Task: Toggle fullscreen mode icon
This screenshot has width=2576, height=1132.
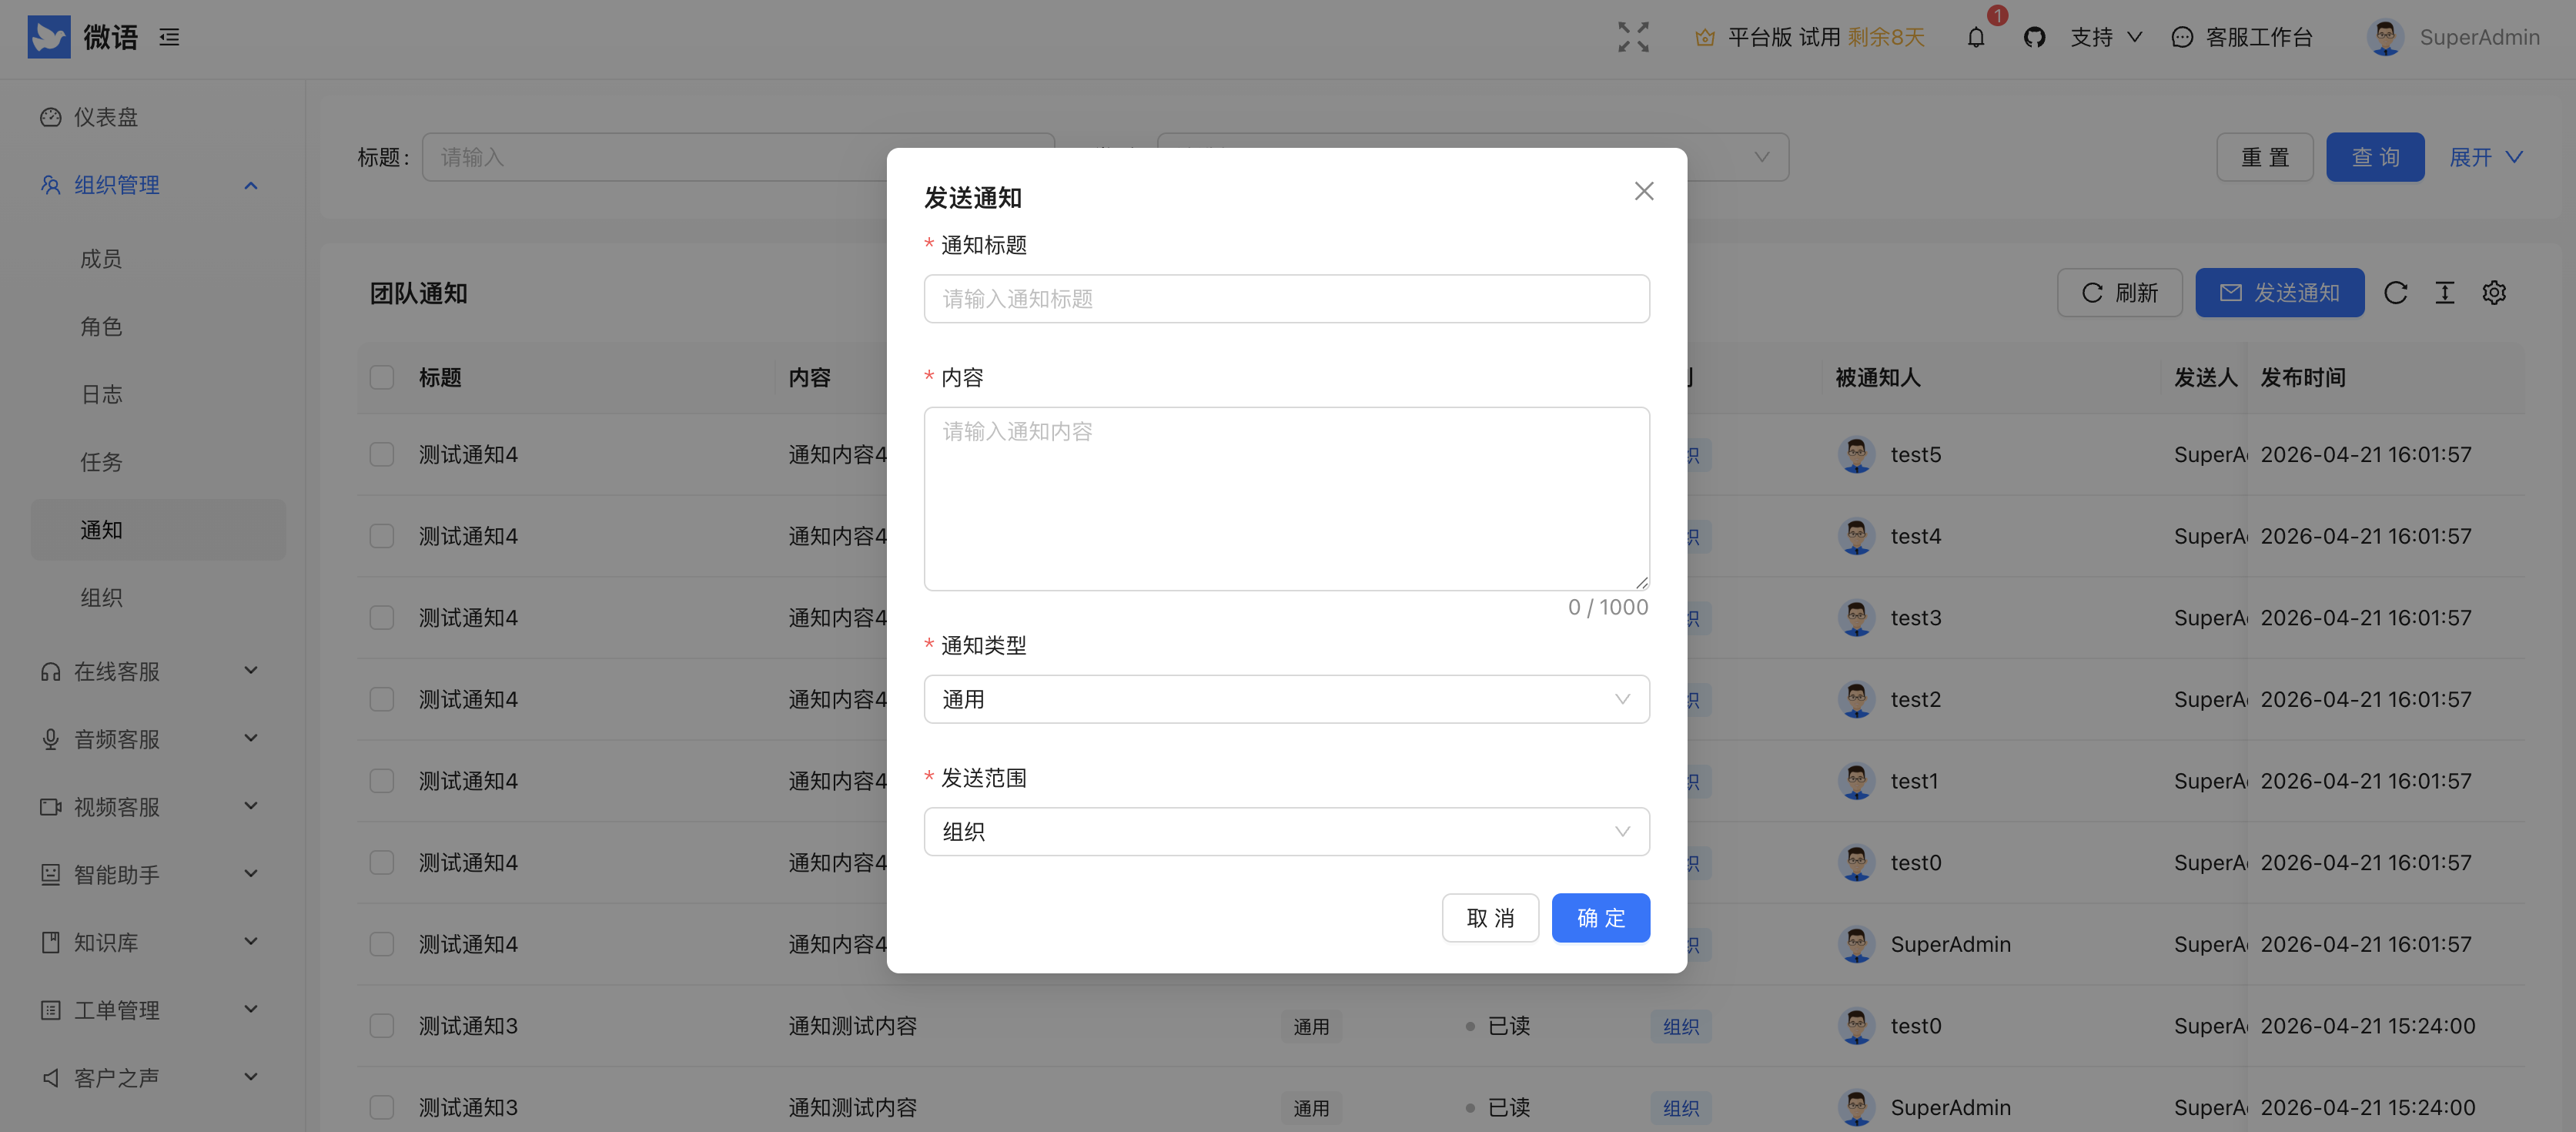Action: coord(1633,38)
